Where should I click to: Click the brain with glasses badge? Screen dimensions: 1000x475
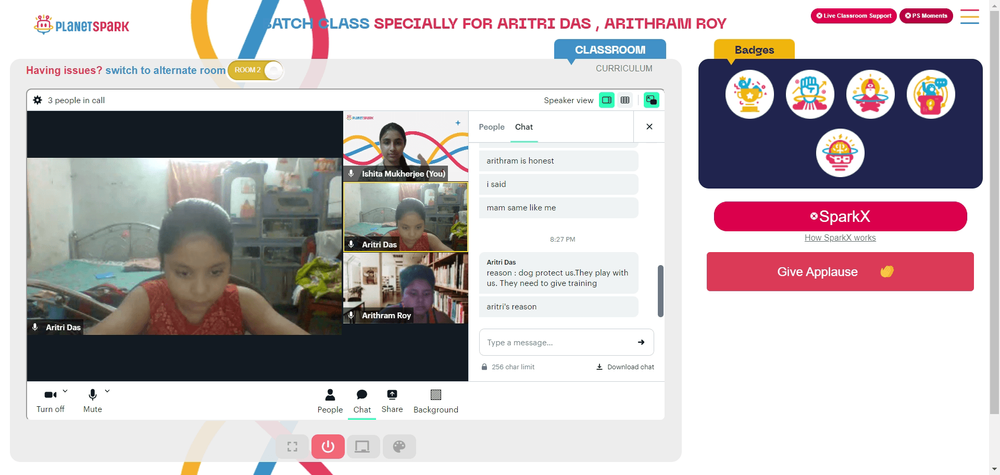(x=840, y=153)
